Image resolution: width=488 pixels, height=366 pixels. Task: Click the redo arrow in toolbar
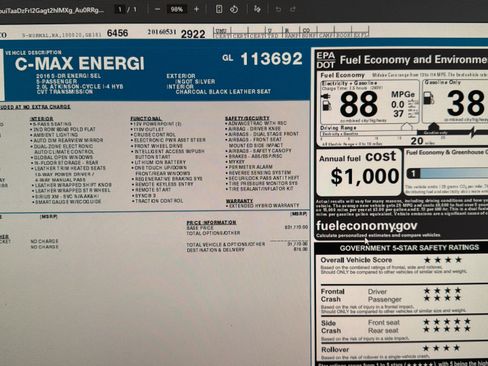point(292,9)
